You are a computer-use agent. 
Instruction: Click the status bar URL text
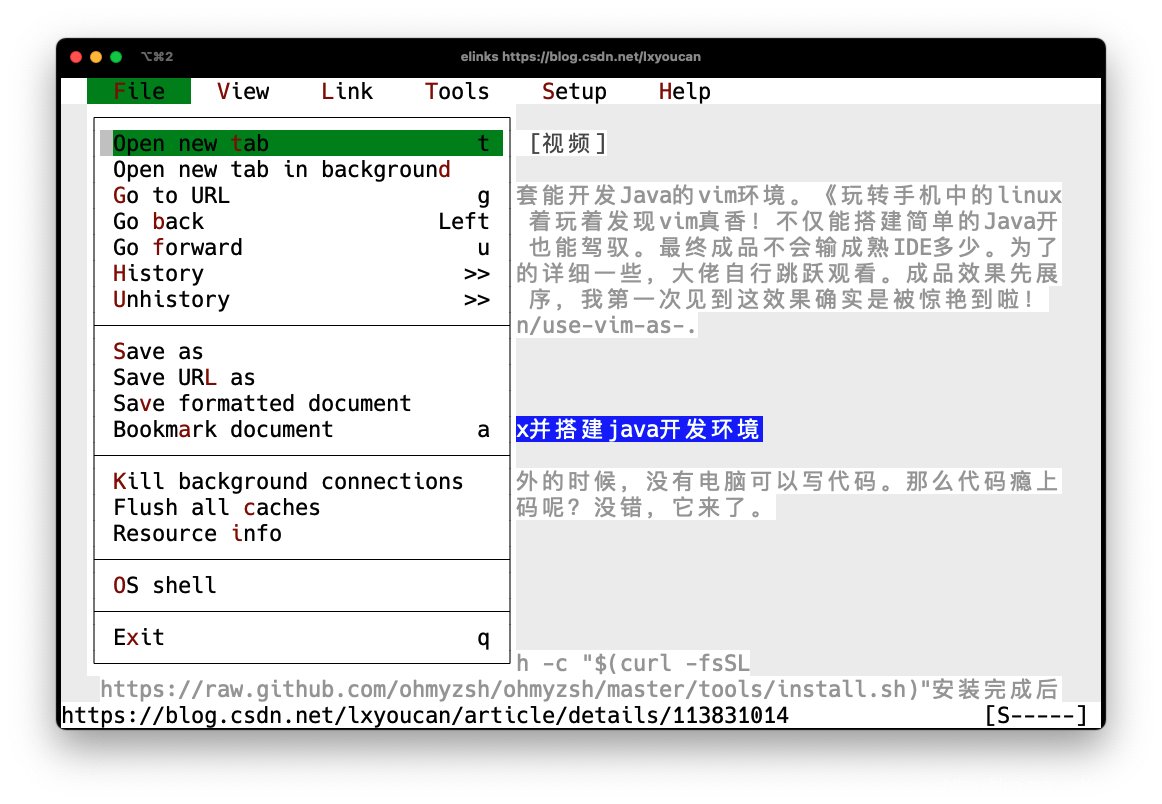click(425, 715)
